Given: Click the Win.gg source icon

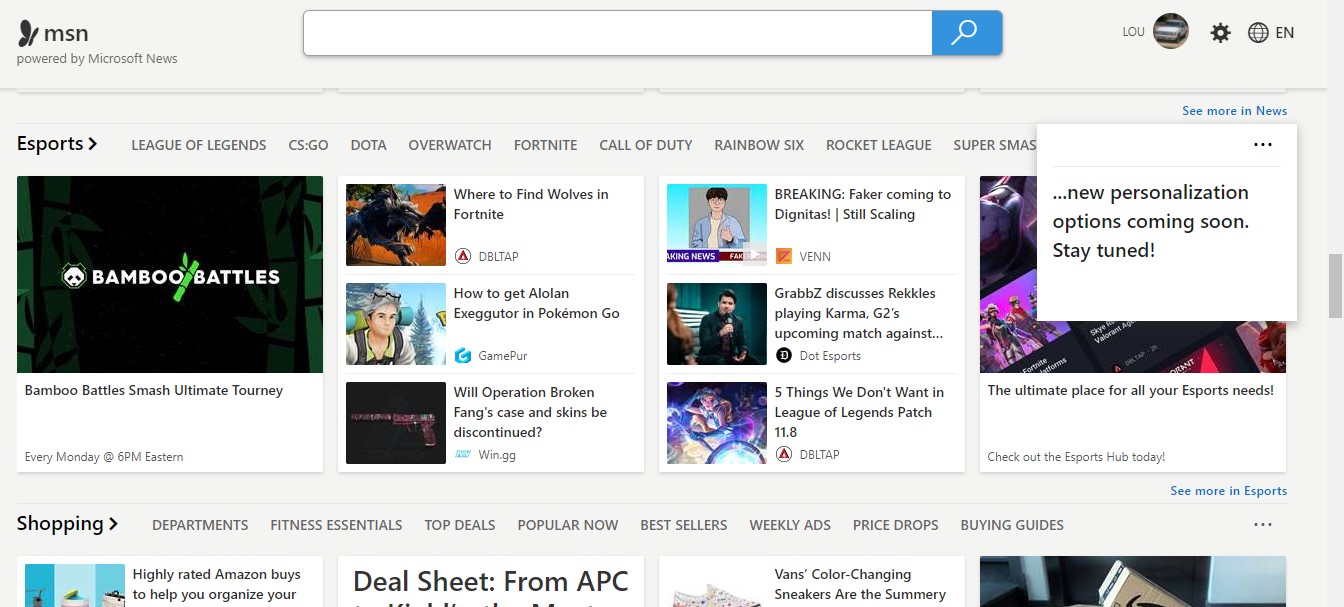Looking at the screenshot, I should pyautogui.click(x=463, y=454).
